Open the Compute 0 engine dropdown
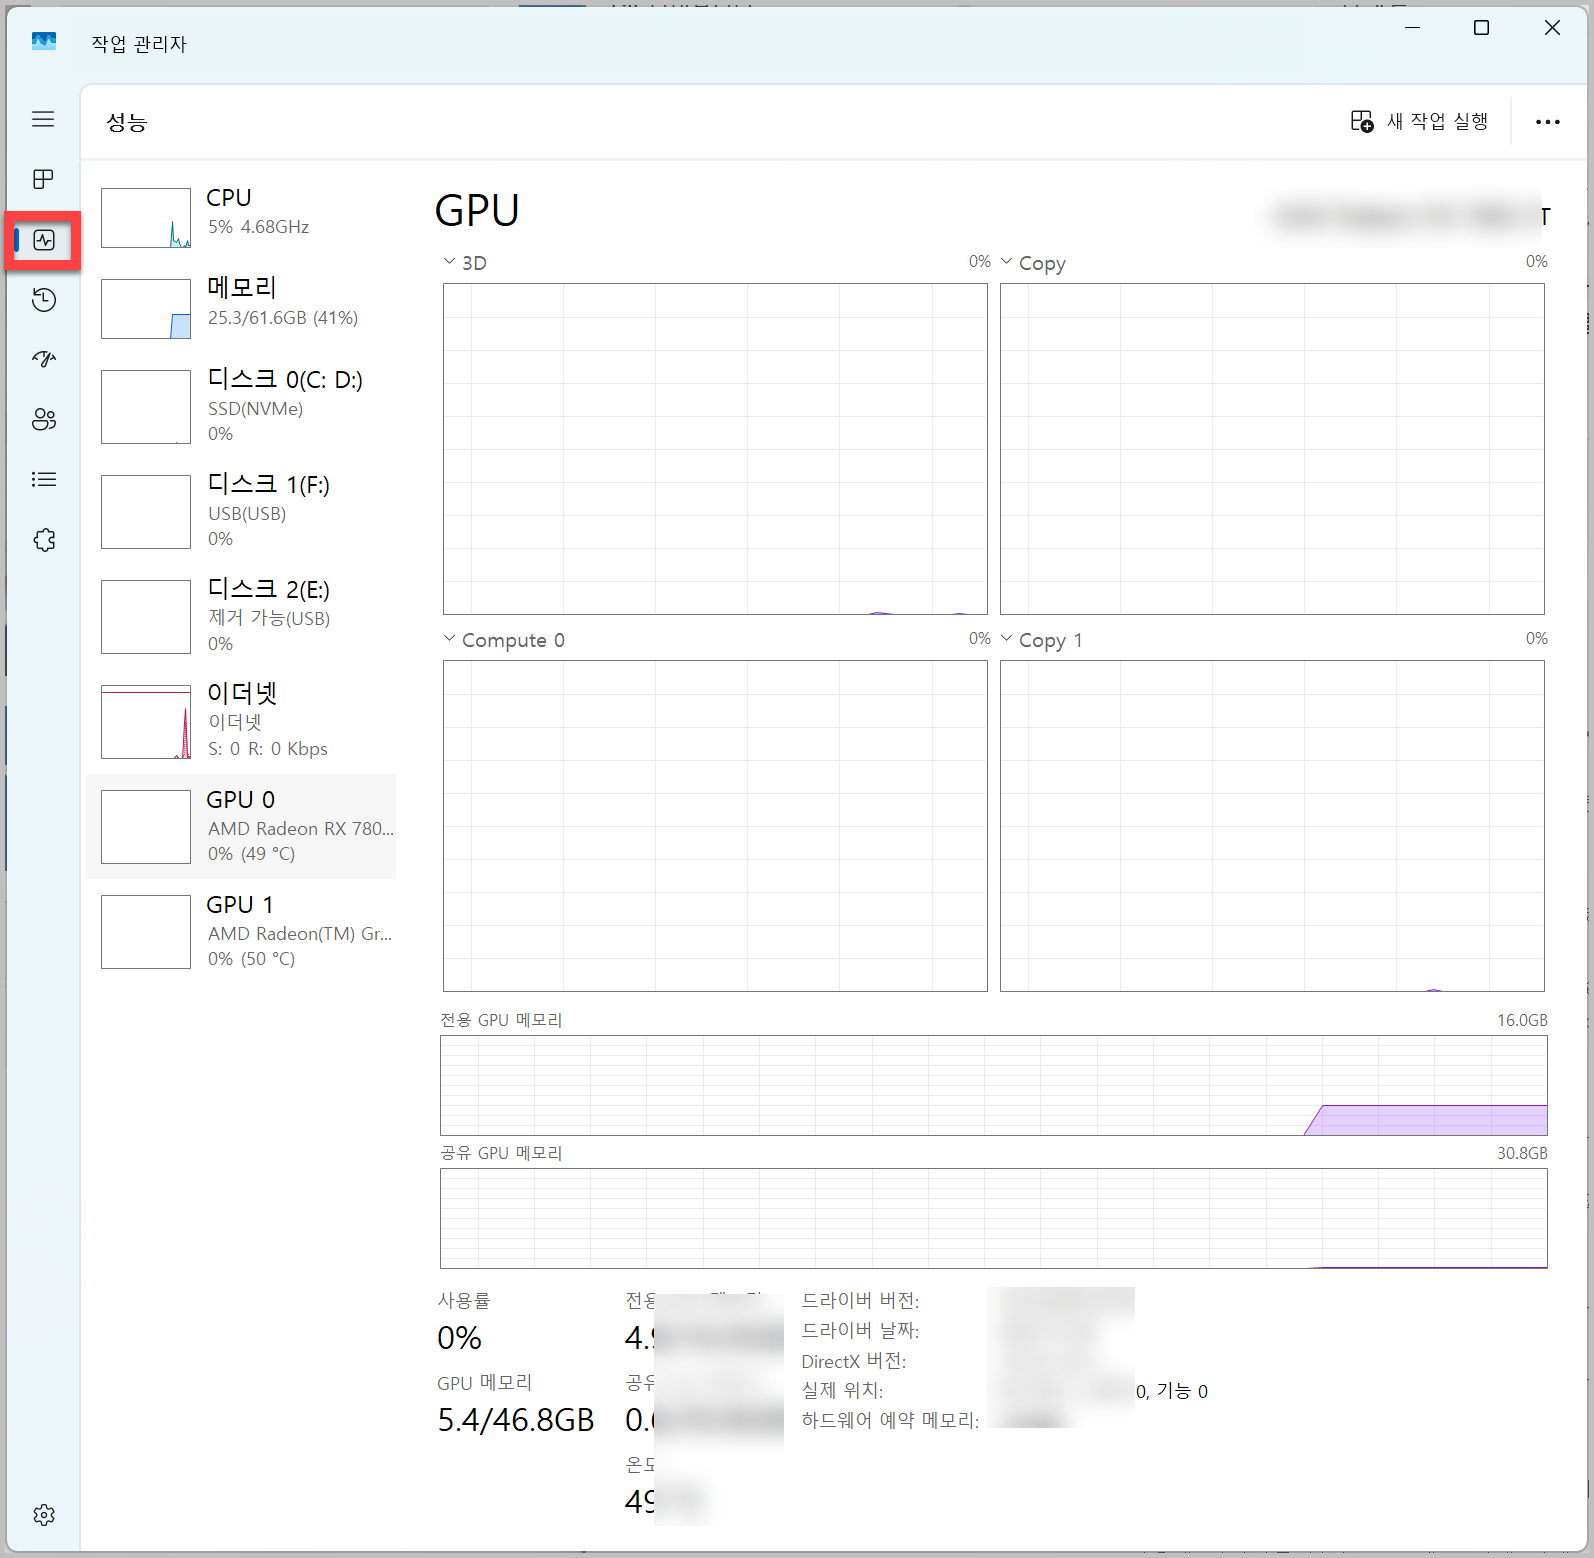This screenshot has height=1558, width=1594. pos(504,640)
